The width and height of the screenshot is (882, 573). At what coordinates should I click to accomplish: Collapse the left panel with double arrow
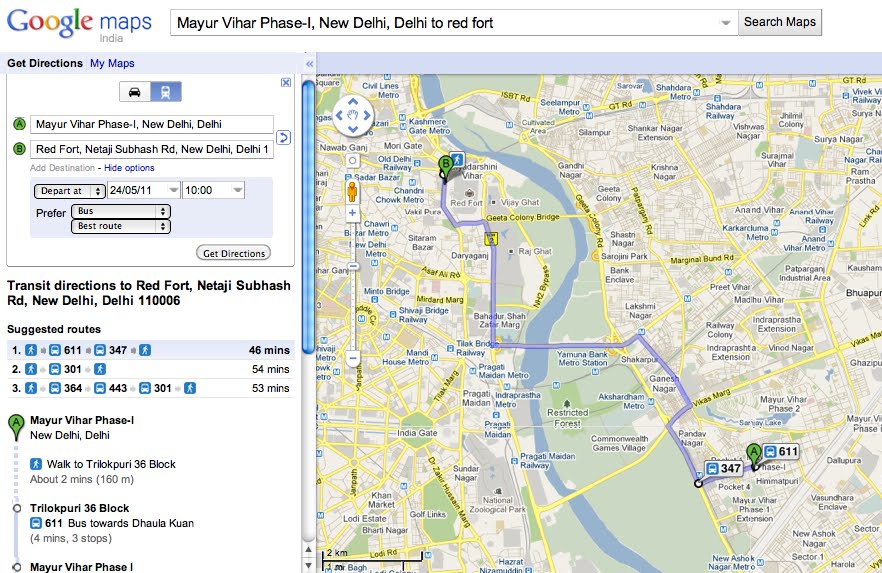309,64
